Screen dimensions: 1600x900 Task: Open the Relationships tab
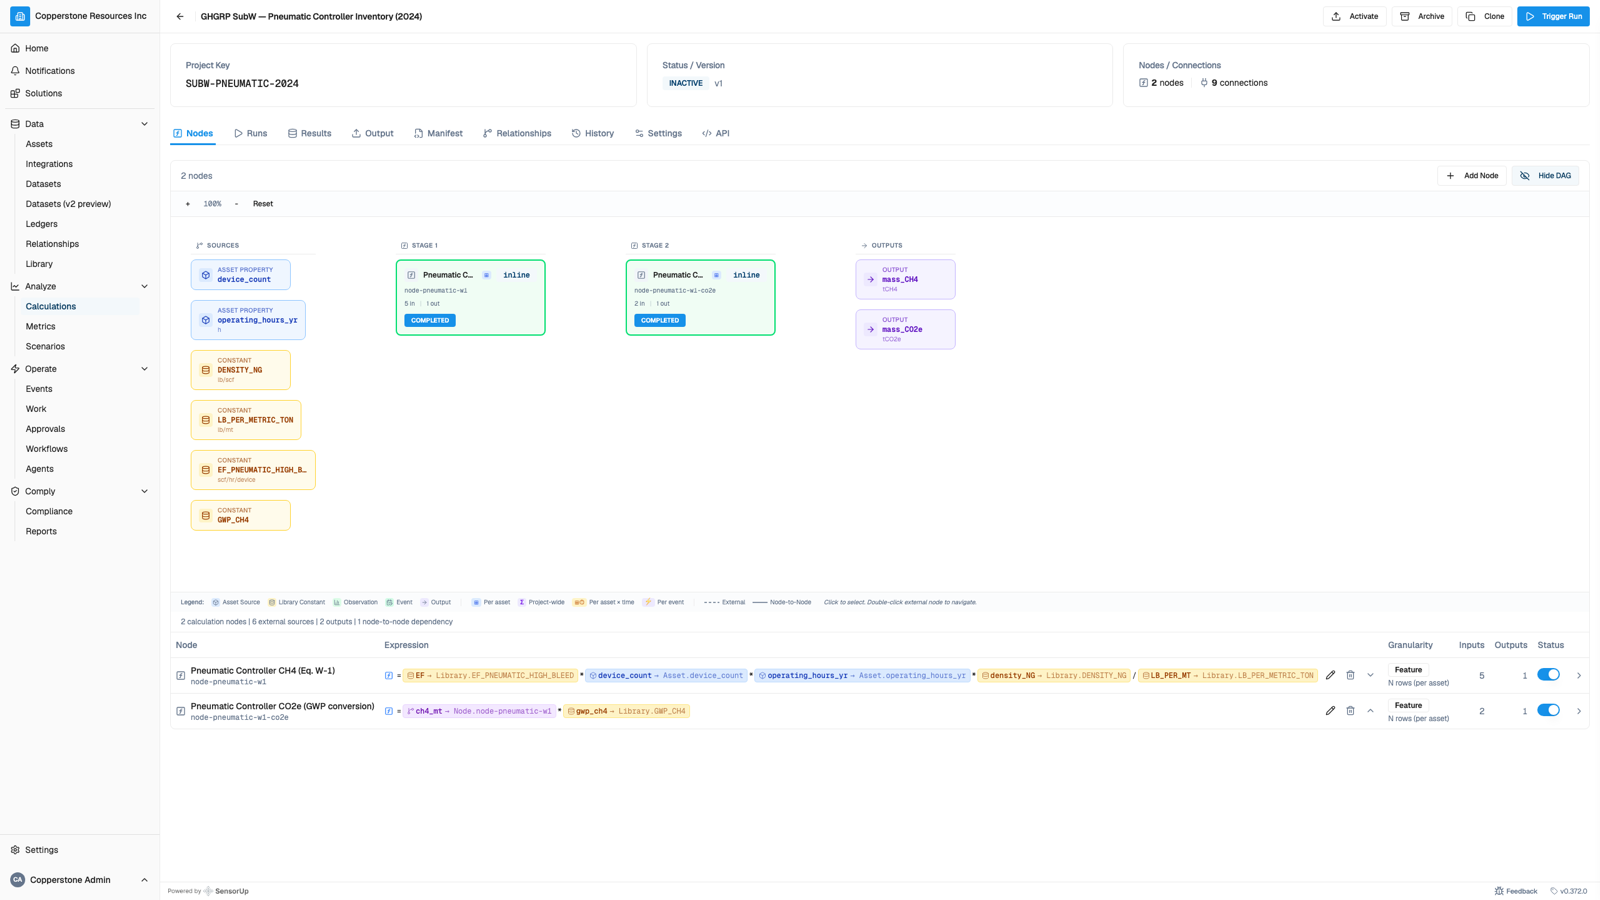coord(517,133)
